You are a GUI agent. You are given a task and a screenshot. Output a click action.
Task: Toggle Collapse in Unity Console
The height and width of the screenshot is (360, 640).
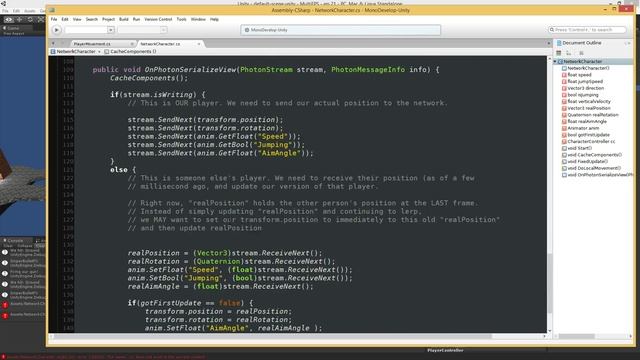[24, 246]
